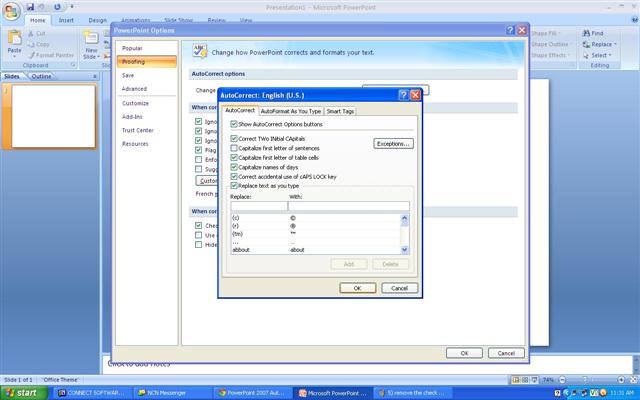Screen dimensions: 640x400
Task: Select the abbout entry in replacement list
Action: pyautogui.click(x=316, y=250)
